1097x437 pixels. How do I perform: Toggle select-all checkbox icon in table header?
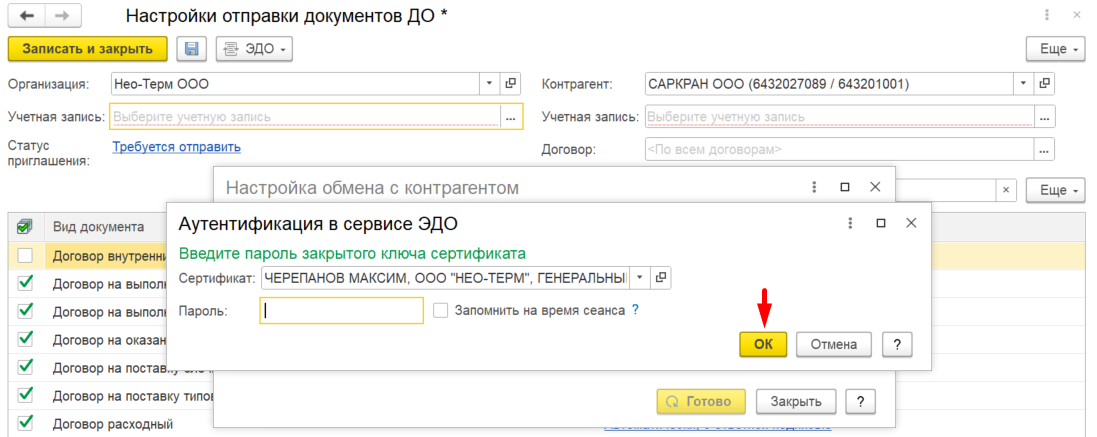(x=24, y=227)
